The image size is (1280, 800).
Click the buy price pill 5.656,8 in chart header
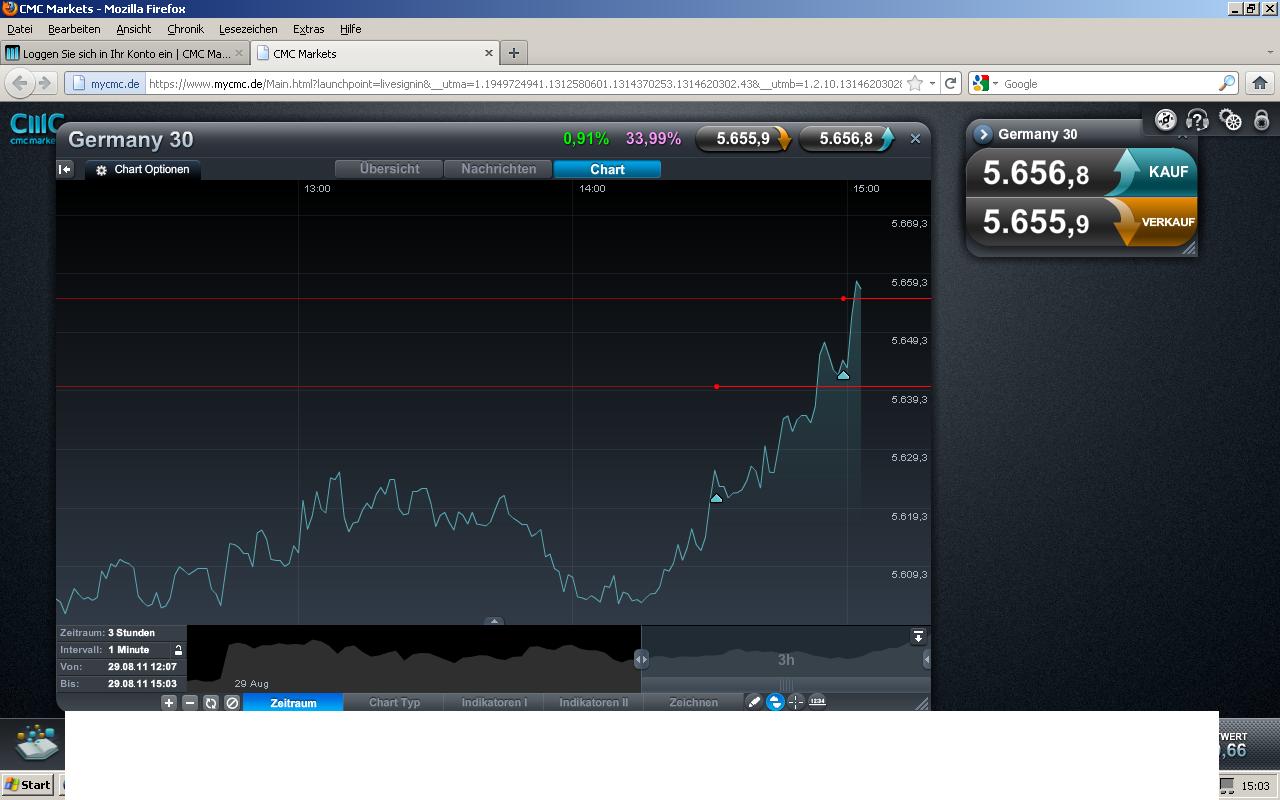pos(847,139)
